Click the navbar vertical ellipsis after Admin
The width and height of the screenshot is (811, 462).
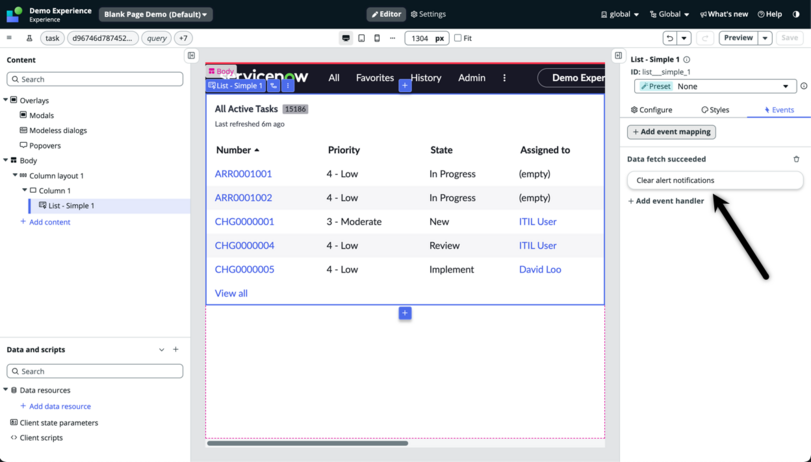tap(504, 78)
